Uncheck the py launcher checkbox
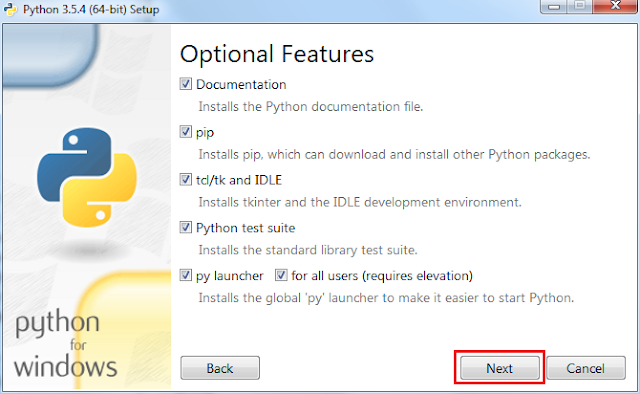The width and height of the screenshot is (640, 394). coord(185,275)
